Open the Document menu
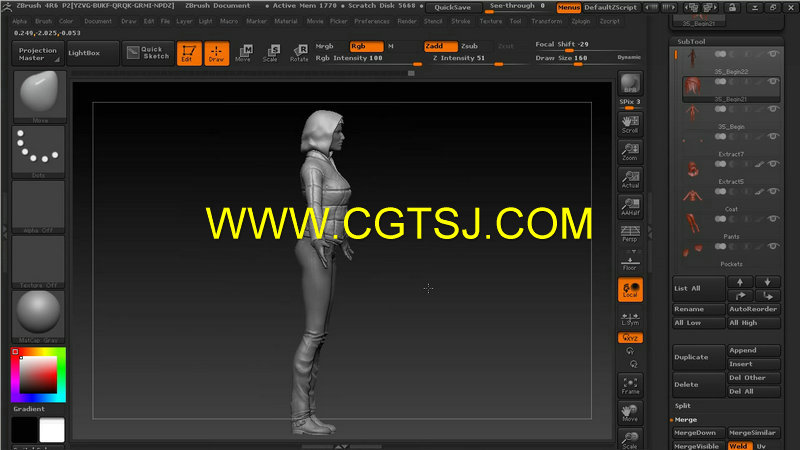800x450 pixels. (98, 21)
